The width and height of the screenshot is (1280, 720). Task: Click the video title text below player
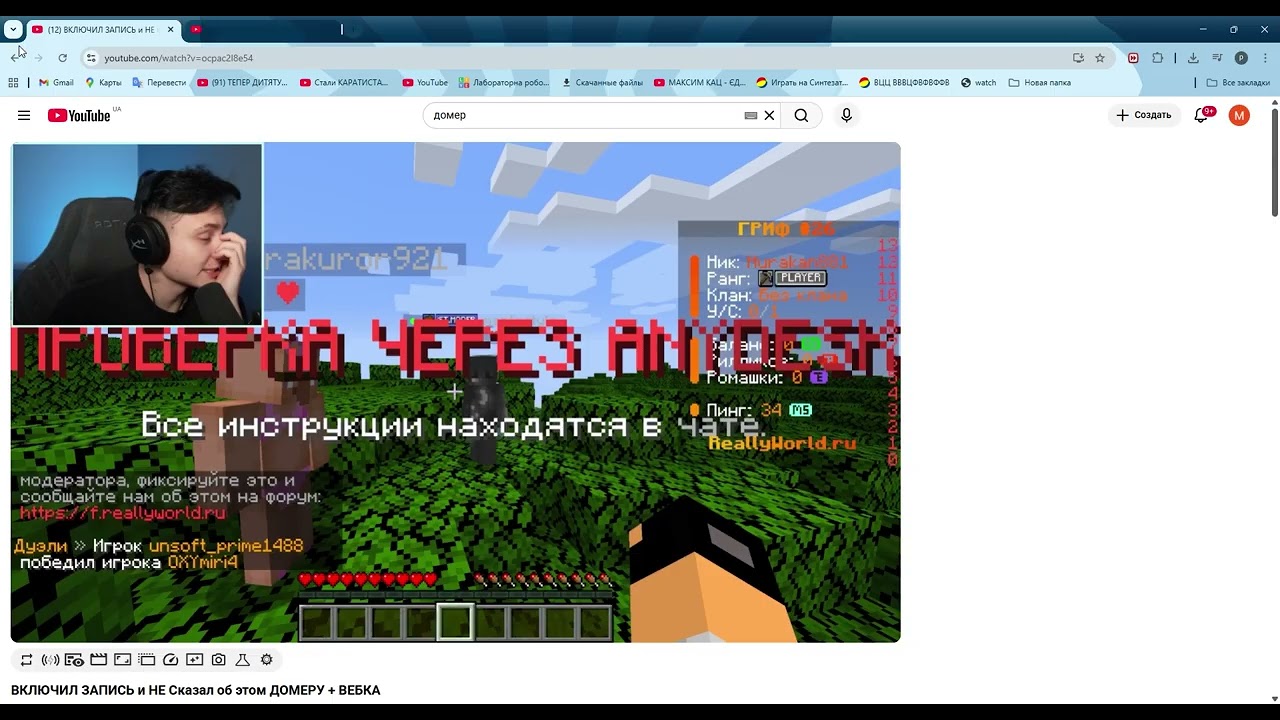[196, 690]
